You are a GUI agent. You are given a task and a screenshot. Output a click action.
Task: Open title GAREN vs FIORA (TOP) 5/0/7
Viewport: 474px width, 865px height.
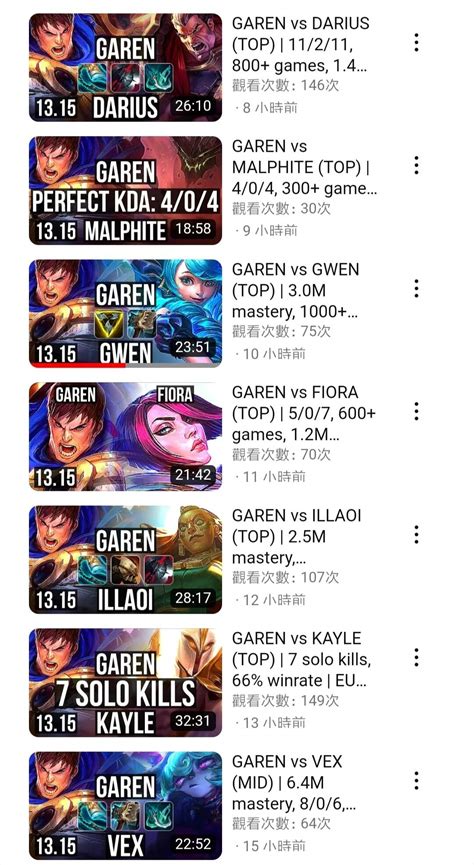303,414
